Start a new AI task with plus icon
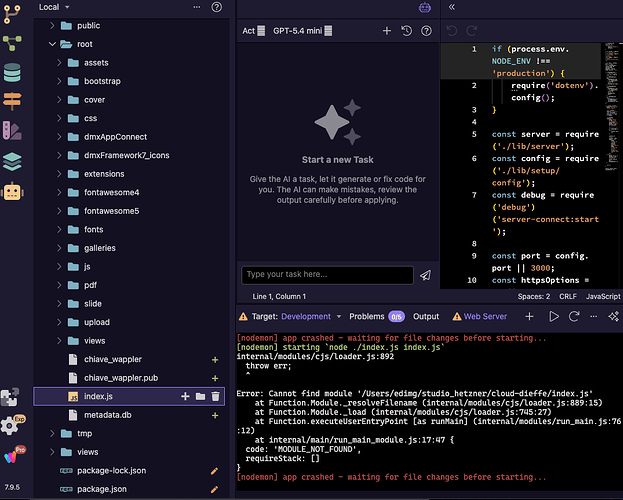 click(x=387, y=31)
